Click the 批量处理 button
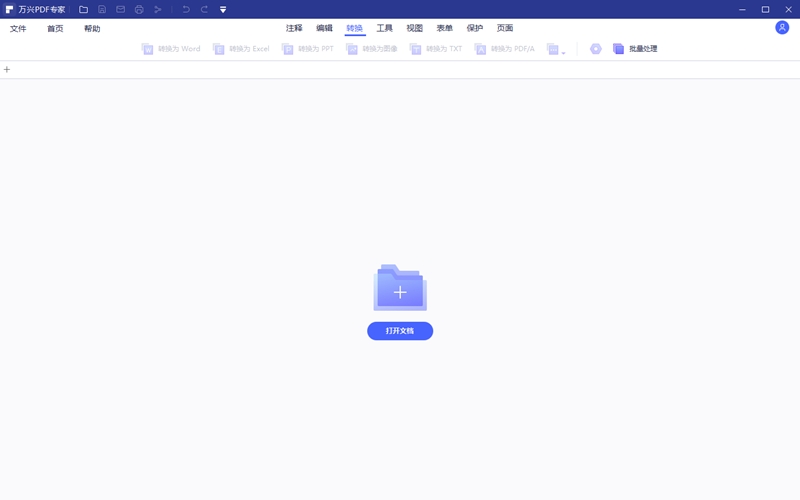The width and height of the screenshot is (800, 500). (x=635, y=49)
